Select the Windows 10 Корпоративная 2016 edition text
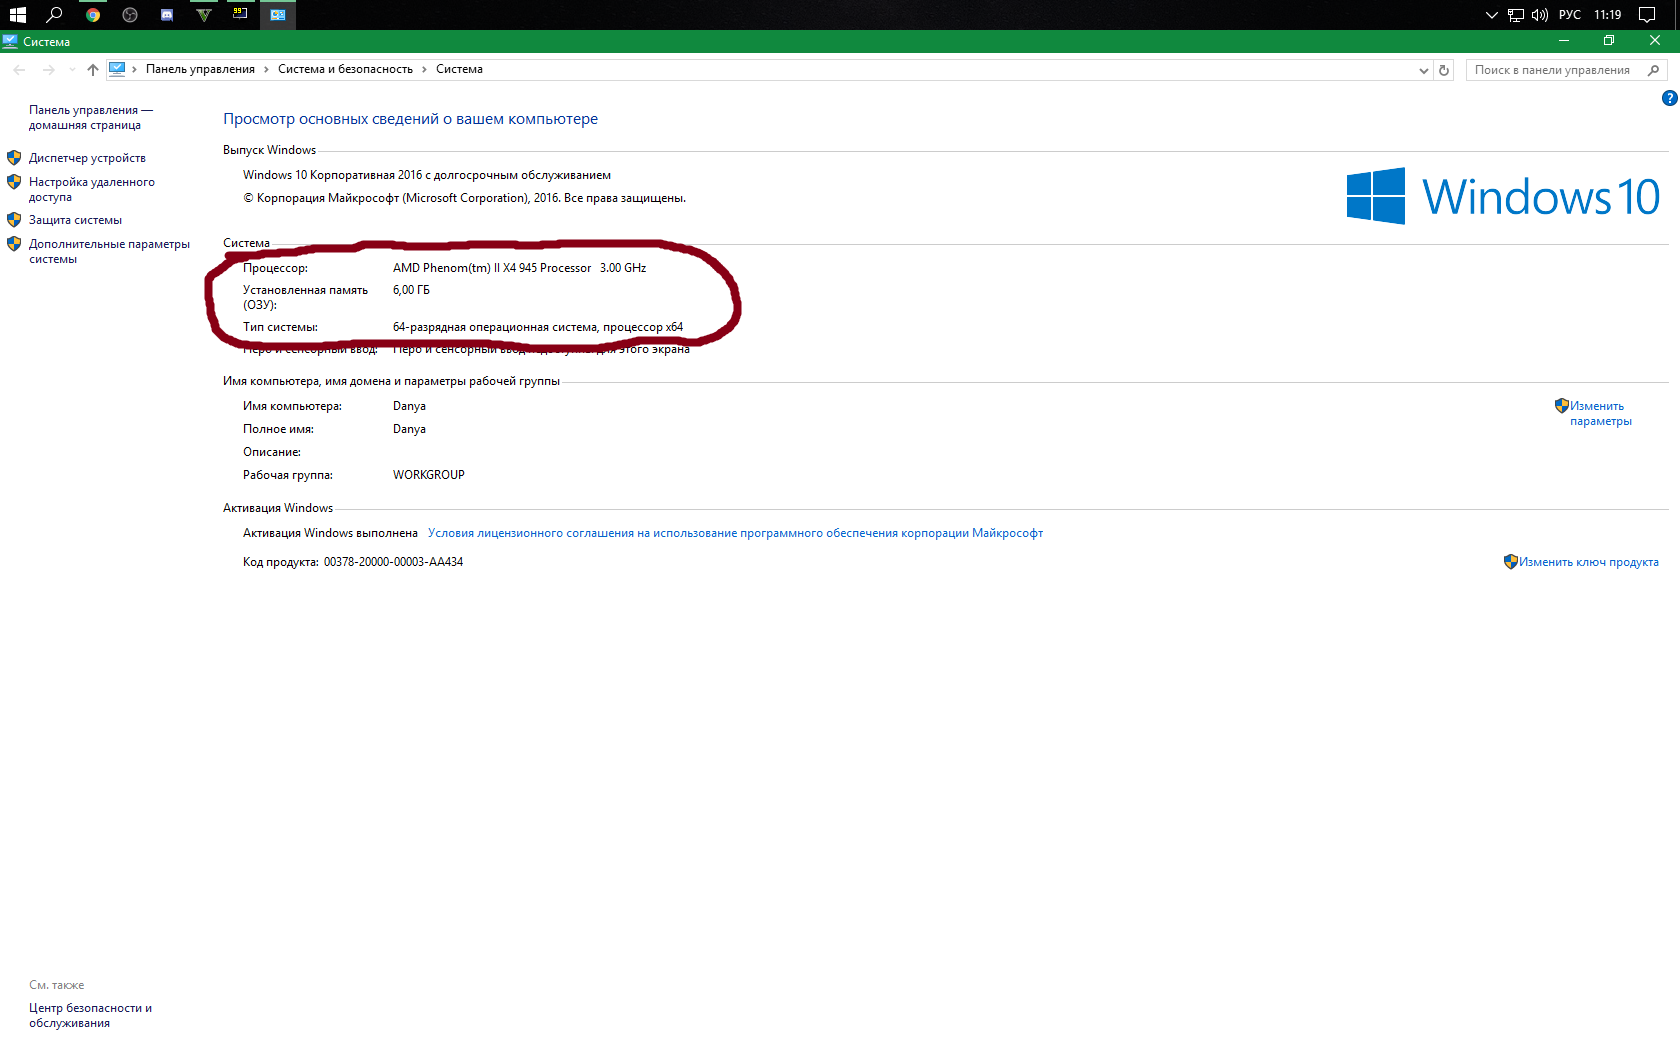This screenshot has width=1680, height=1050. coord(427,175)
